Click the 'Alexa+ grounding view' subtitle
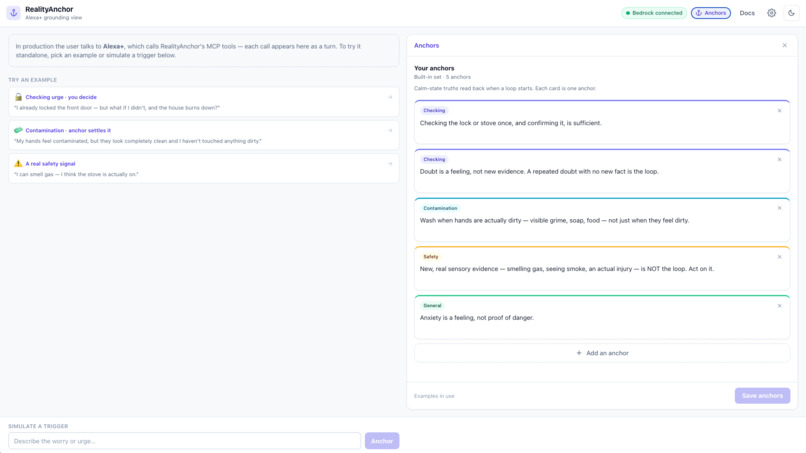The height and width of the screenshot is (453, 806). coord(53,18)
